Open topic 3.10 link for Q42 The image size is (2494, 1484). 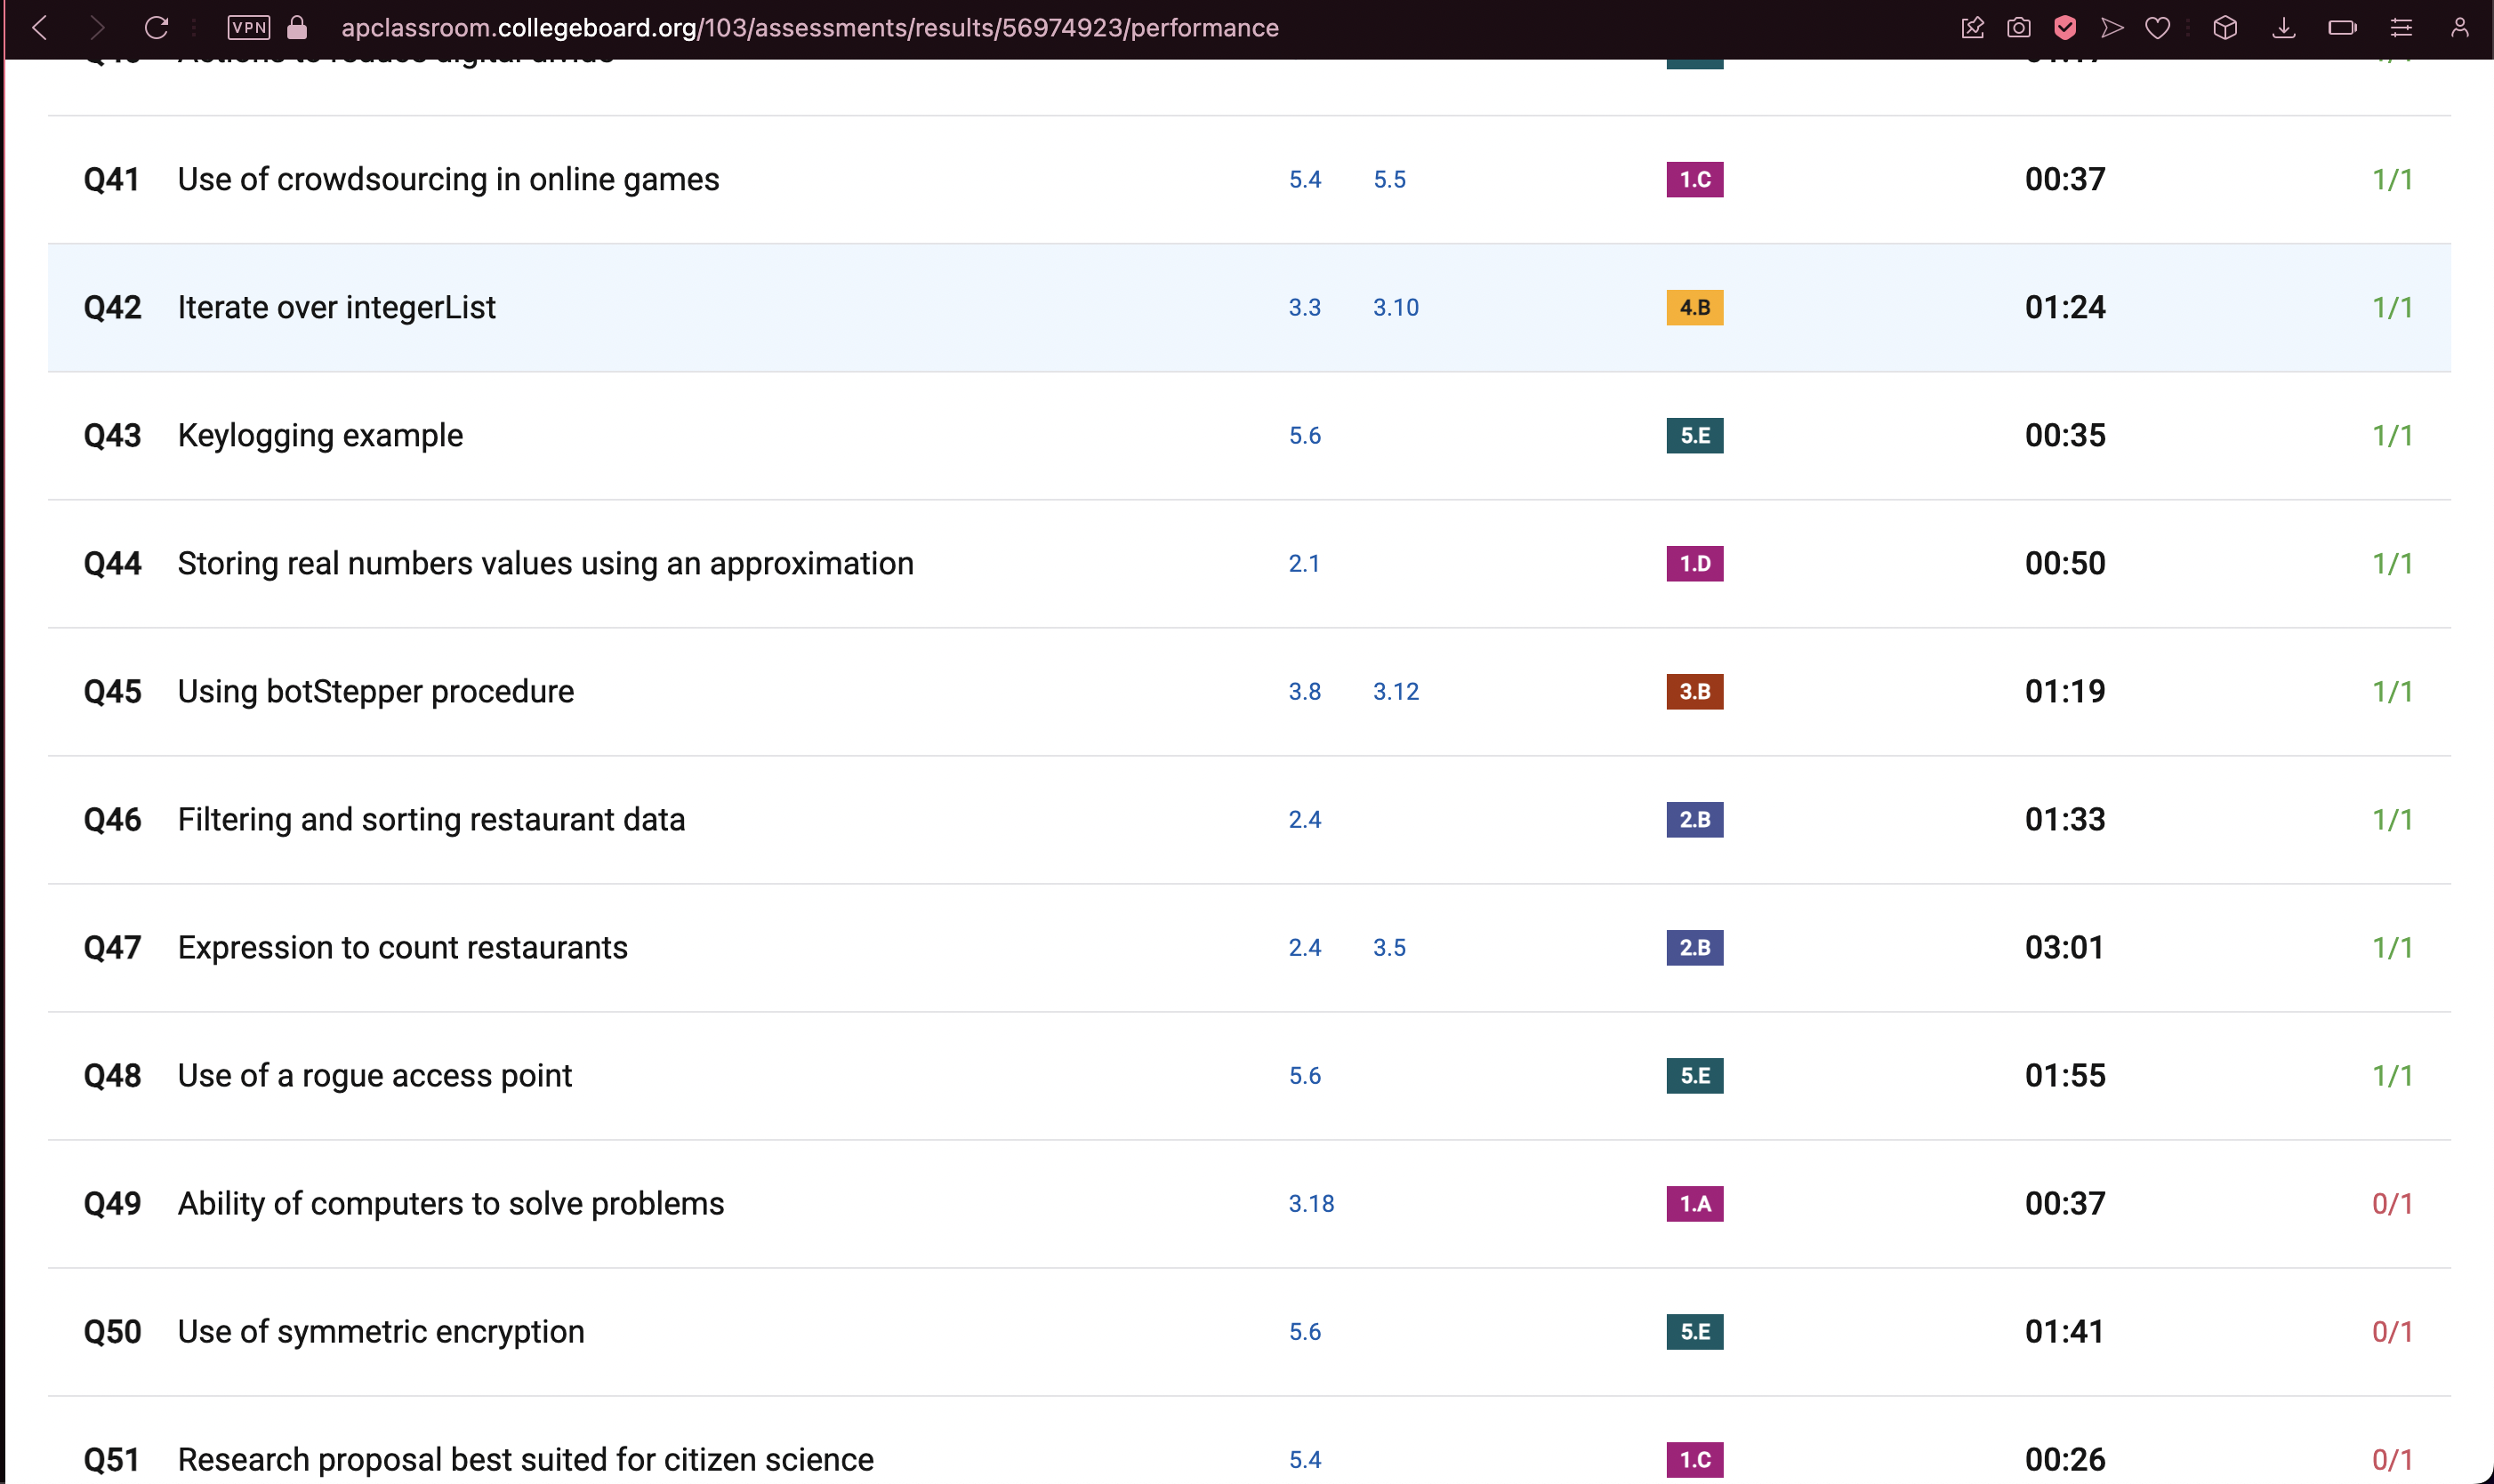click(x=1395, y=308)
